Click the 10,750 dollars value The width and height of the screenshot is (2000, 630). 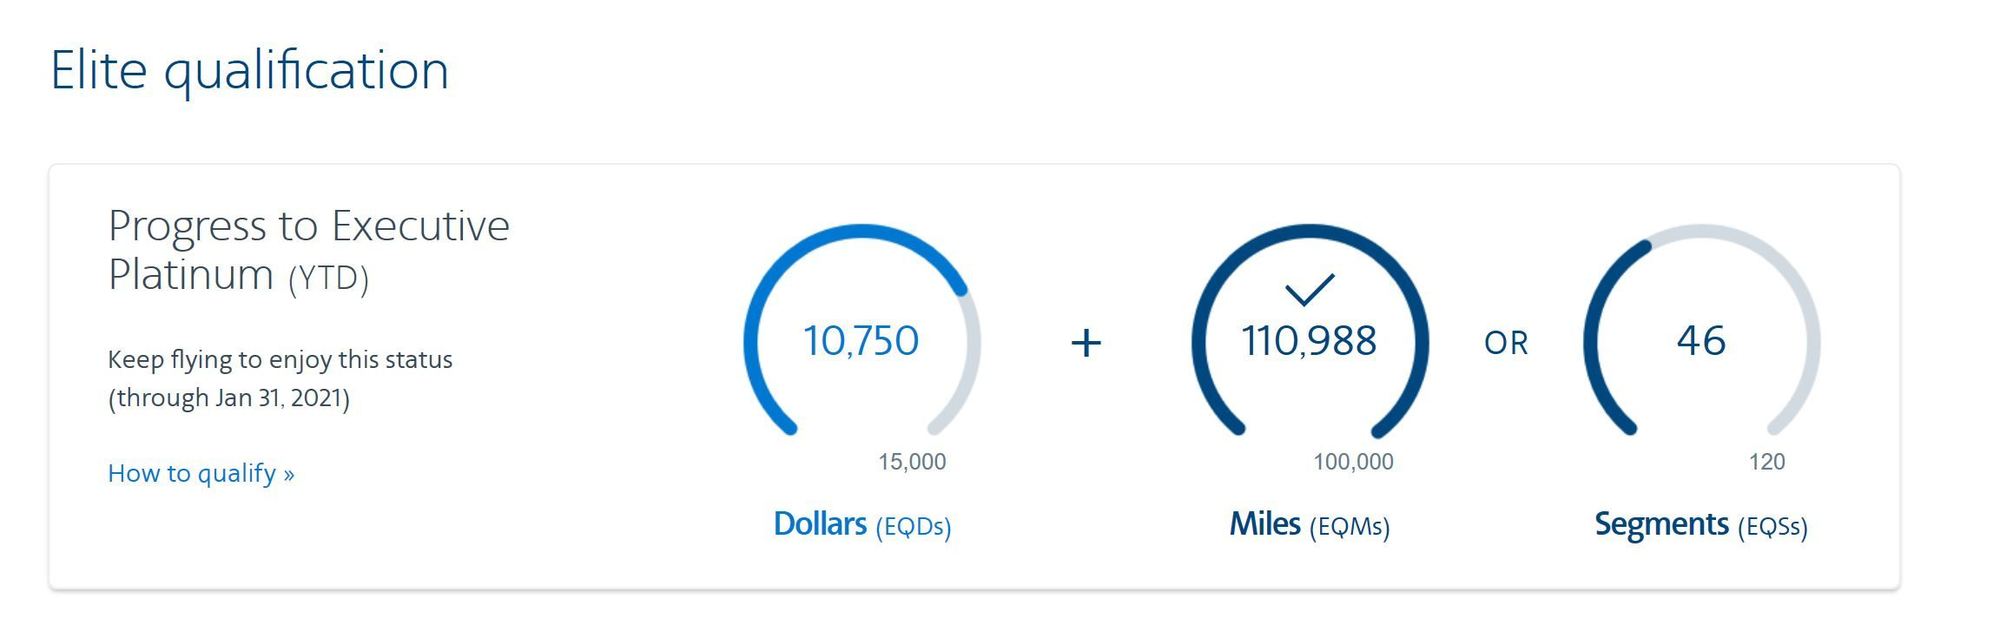point(861,341)
